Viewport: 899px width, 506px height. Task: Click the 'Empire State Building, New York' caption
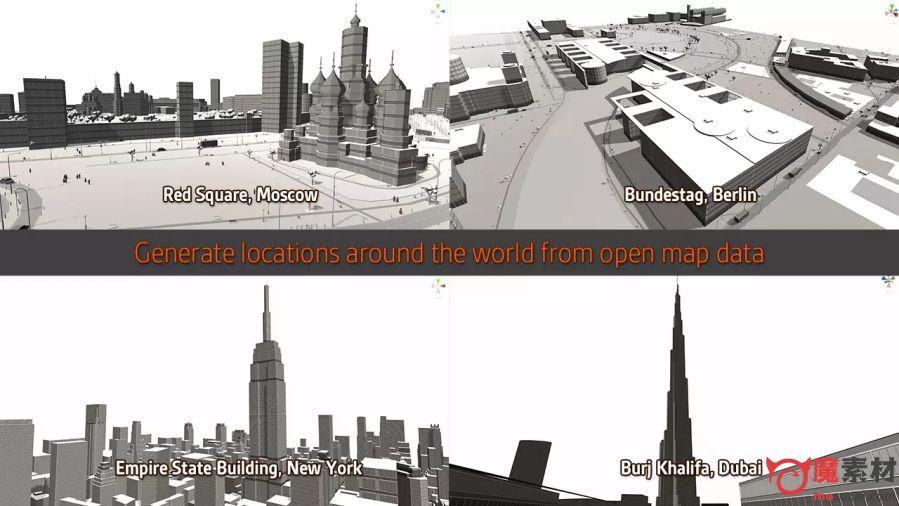[239, 468]
